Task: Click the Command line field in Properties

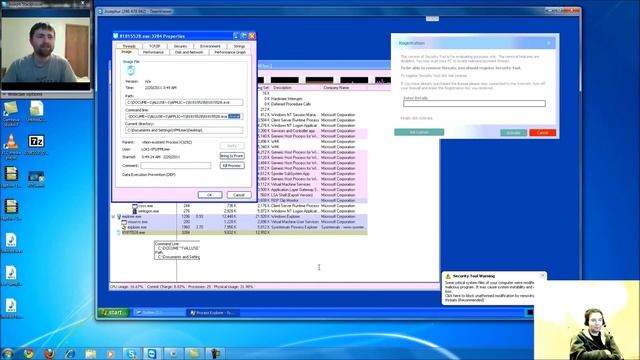Action: [184, 116]
